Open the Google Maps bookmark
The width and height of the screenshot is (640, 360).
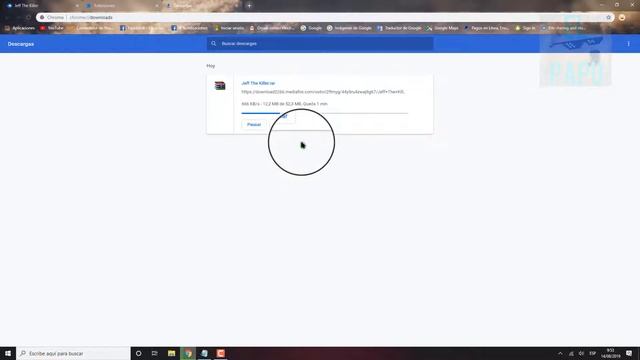click(443, 28)
